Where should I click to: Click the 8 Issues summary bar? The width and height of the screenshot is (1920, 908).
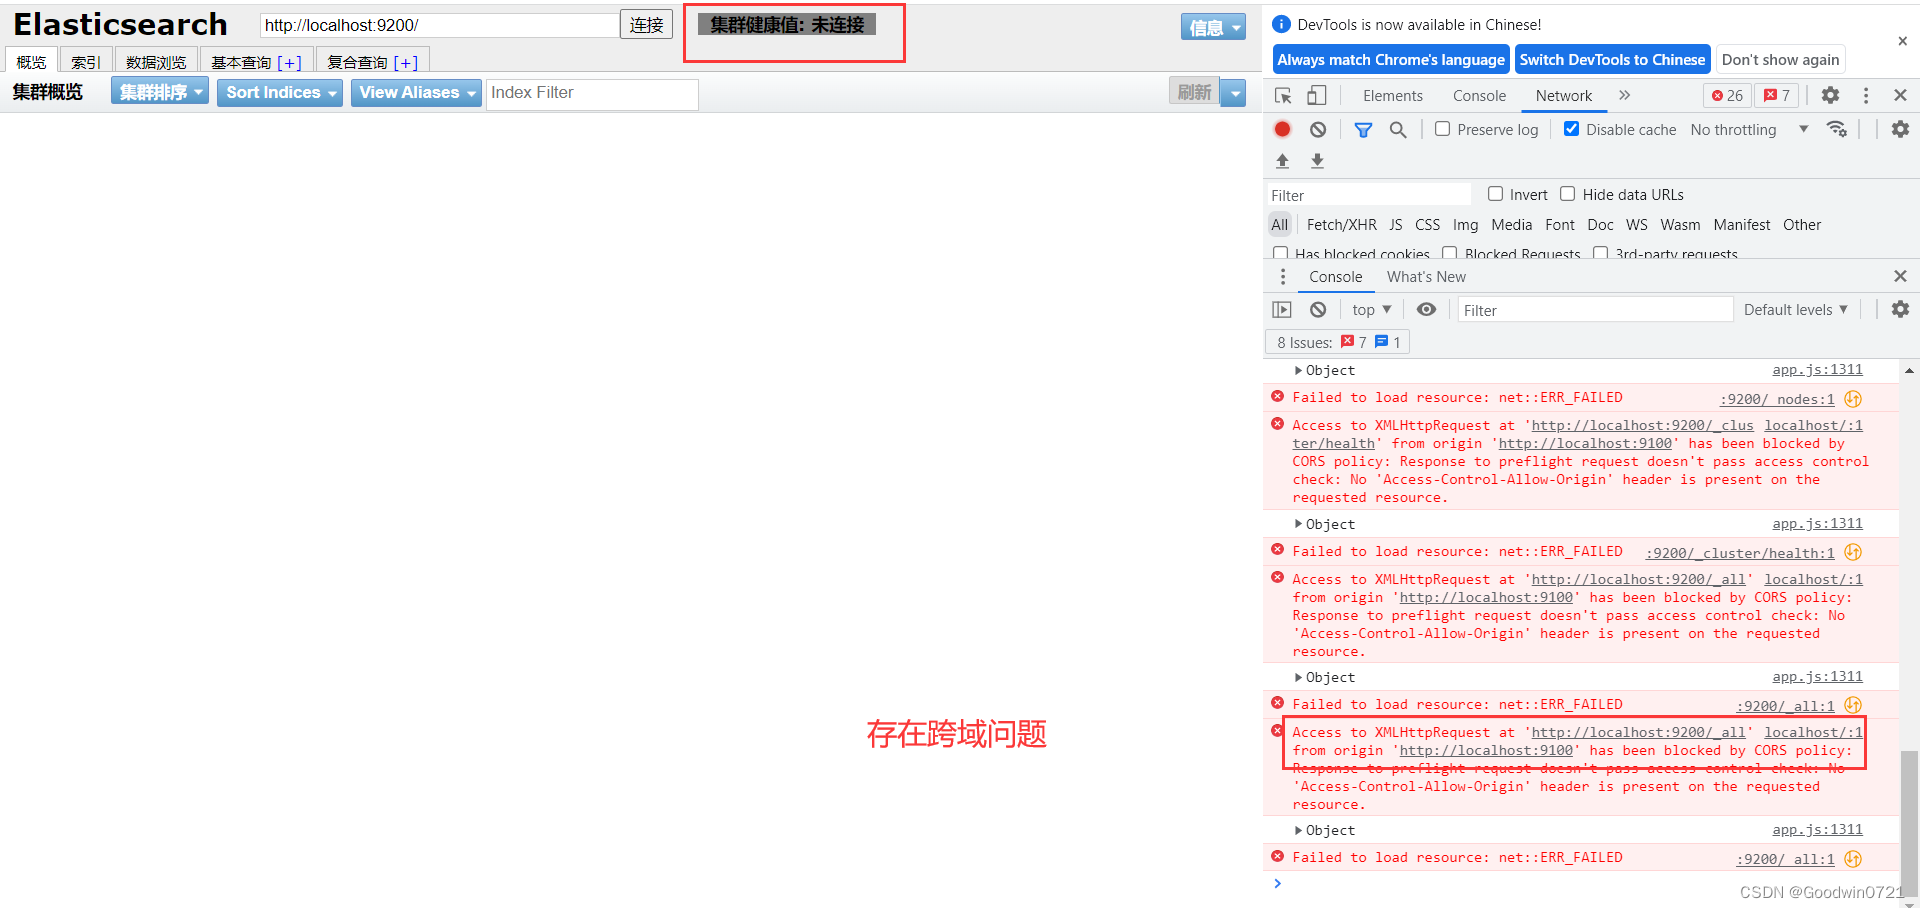tap(1337, 342)
